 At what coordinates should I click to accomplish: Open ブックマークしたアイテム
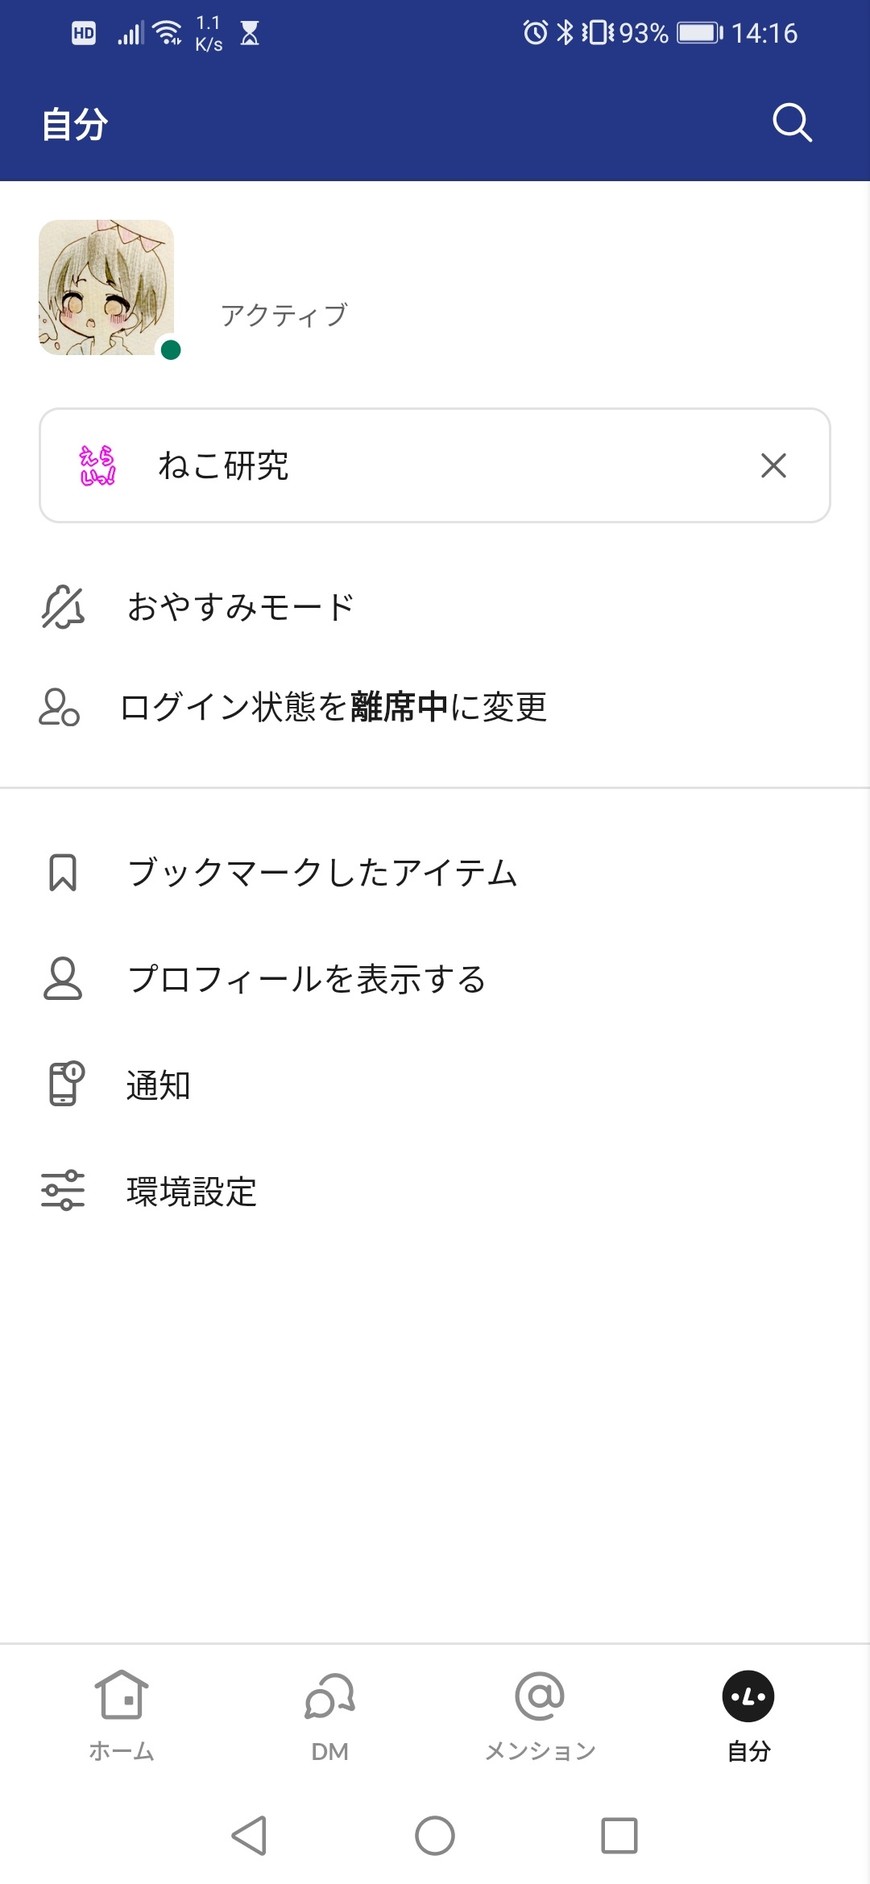[322, 873]
